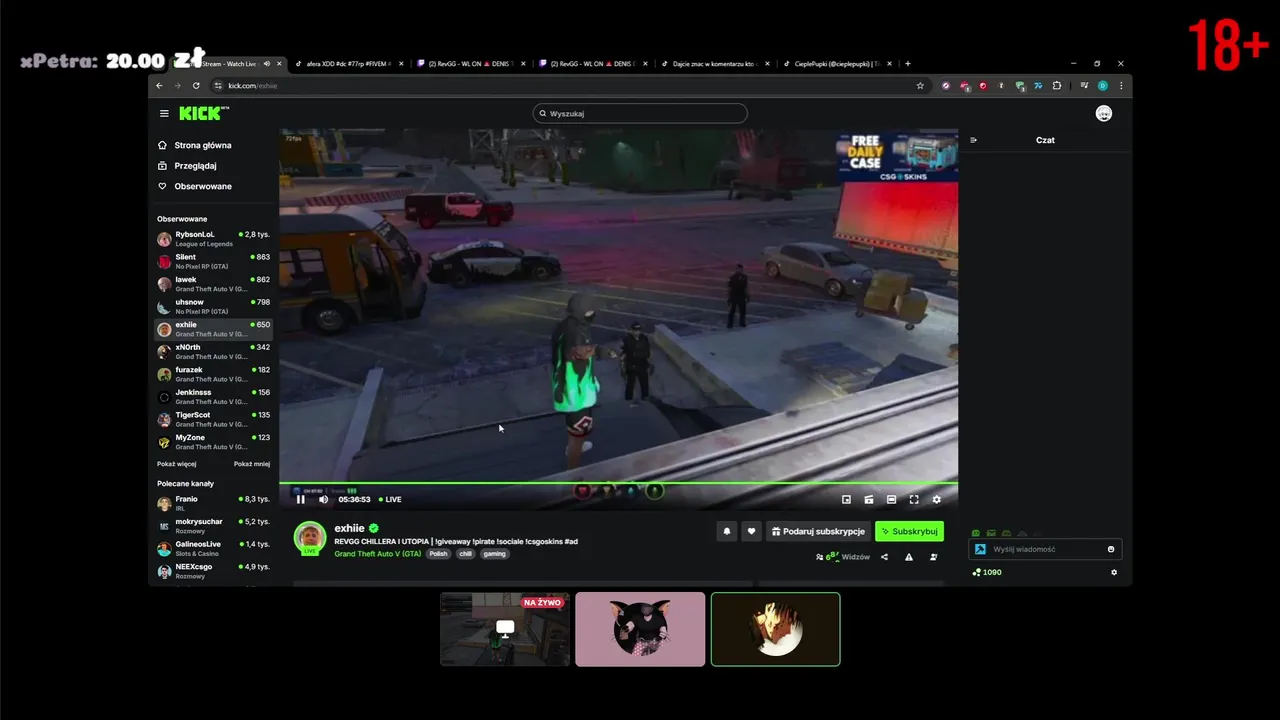Report the stream with warning icon
This screenshot has width=1280, height=720.
coord(909,557)
